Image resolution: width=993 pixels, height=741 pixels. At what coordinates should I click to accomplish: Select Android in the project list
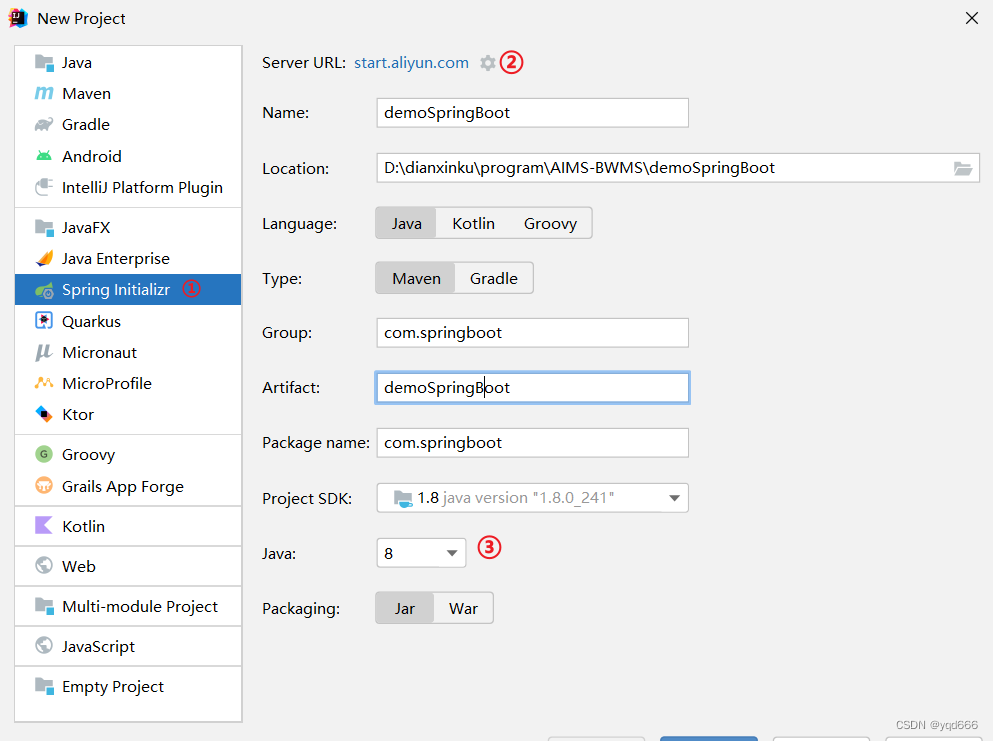pos(128,156)
